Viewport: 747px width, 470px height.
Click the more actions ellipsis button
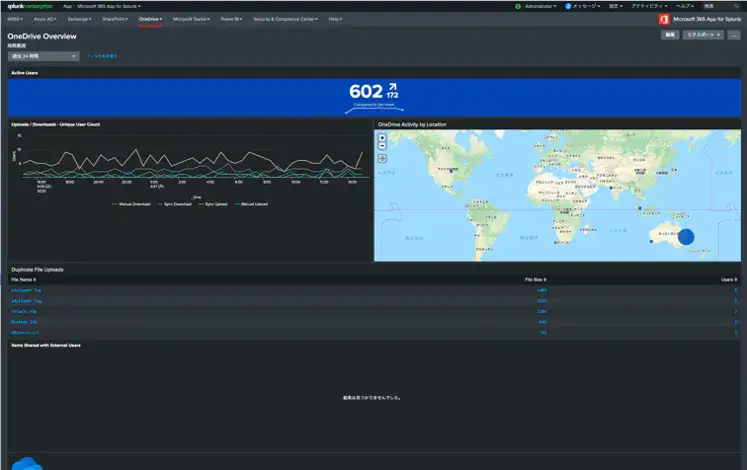coord(734,35)
